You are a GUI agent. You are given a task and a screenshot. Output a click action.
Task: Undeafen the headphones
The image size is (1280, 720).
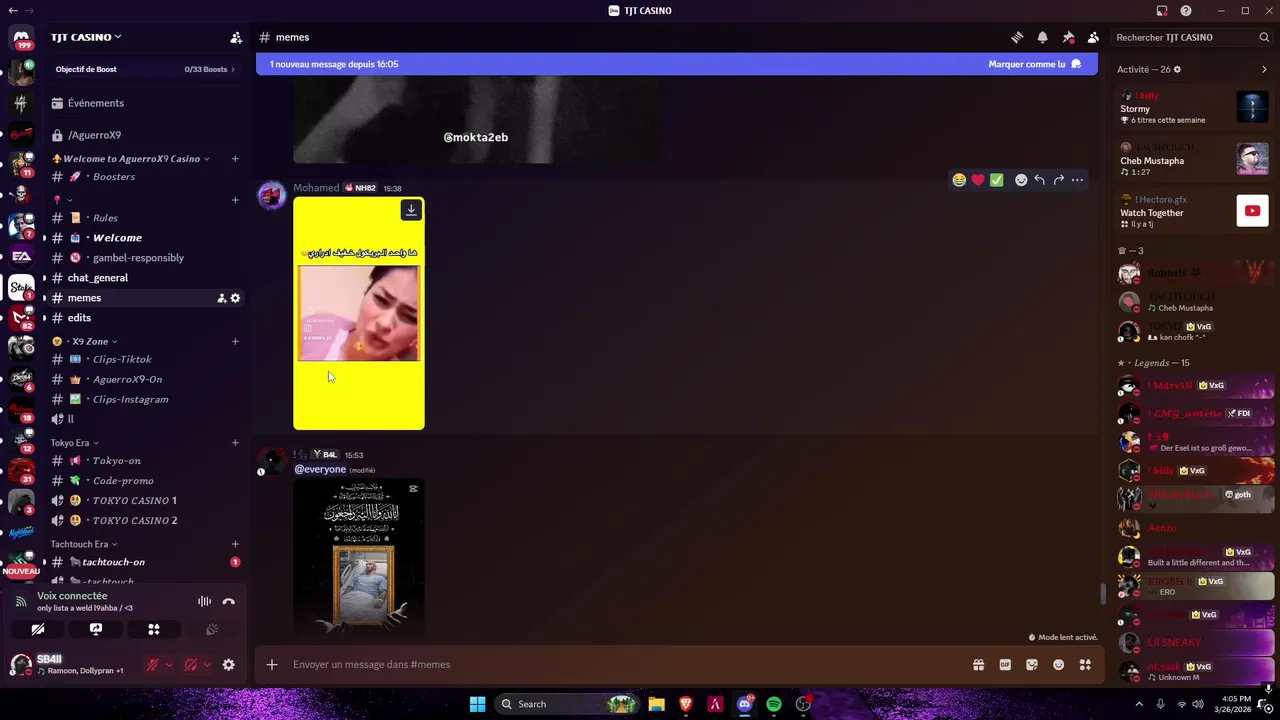[x=190, y=665]
